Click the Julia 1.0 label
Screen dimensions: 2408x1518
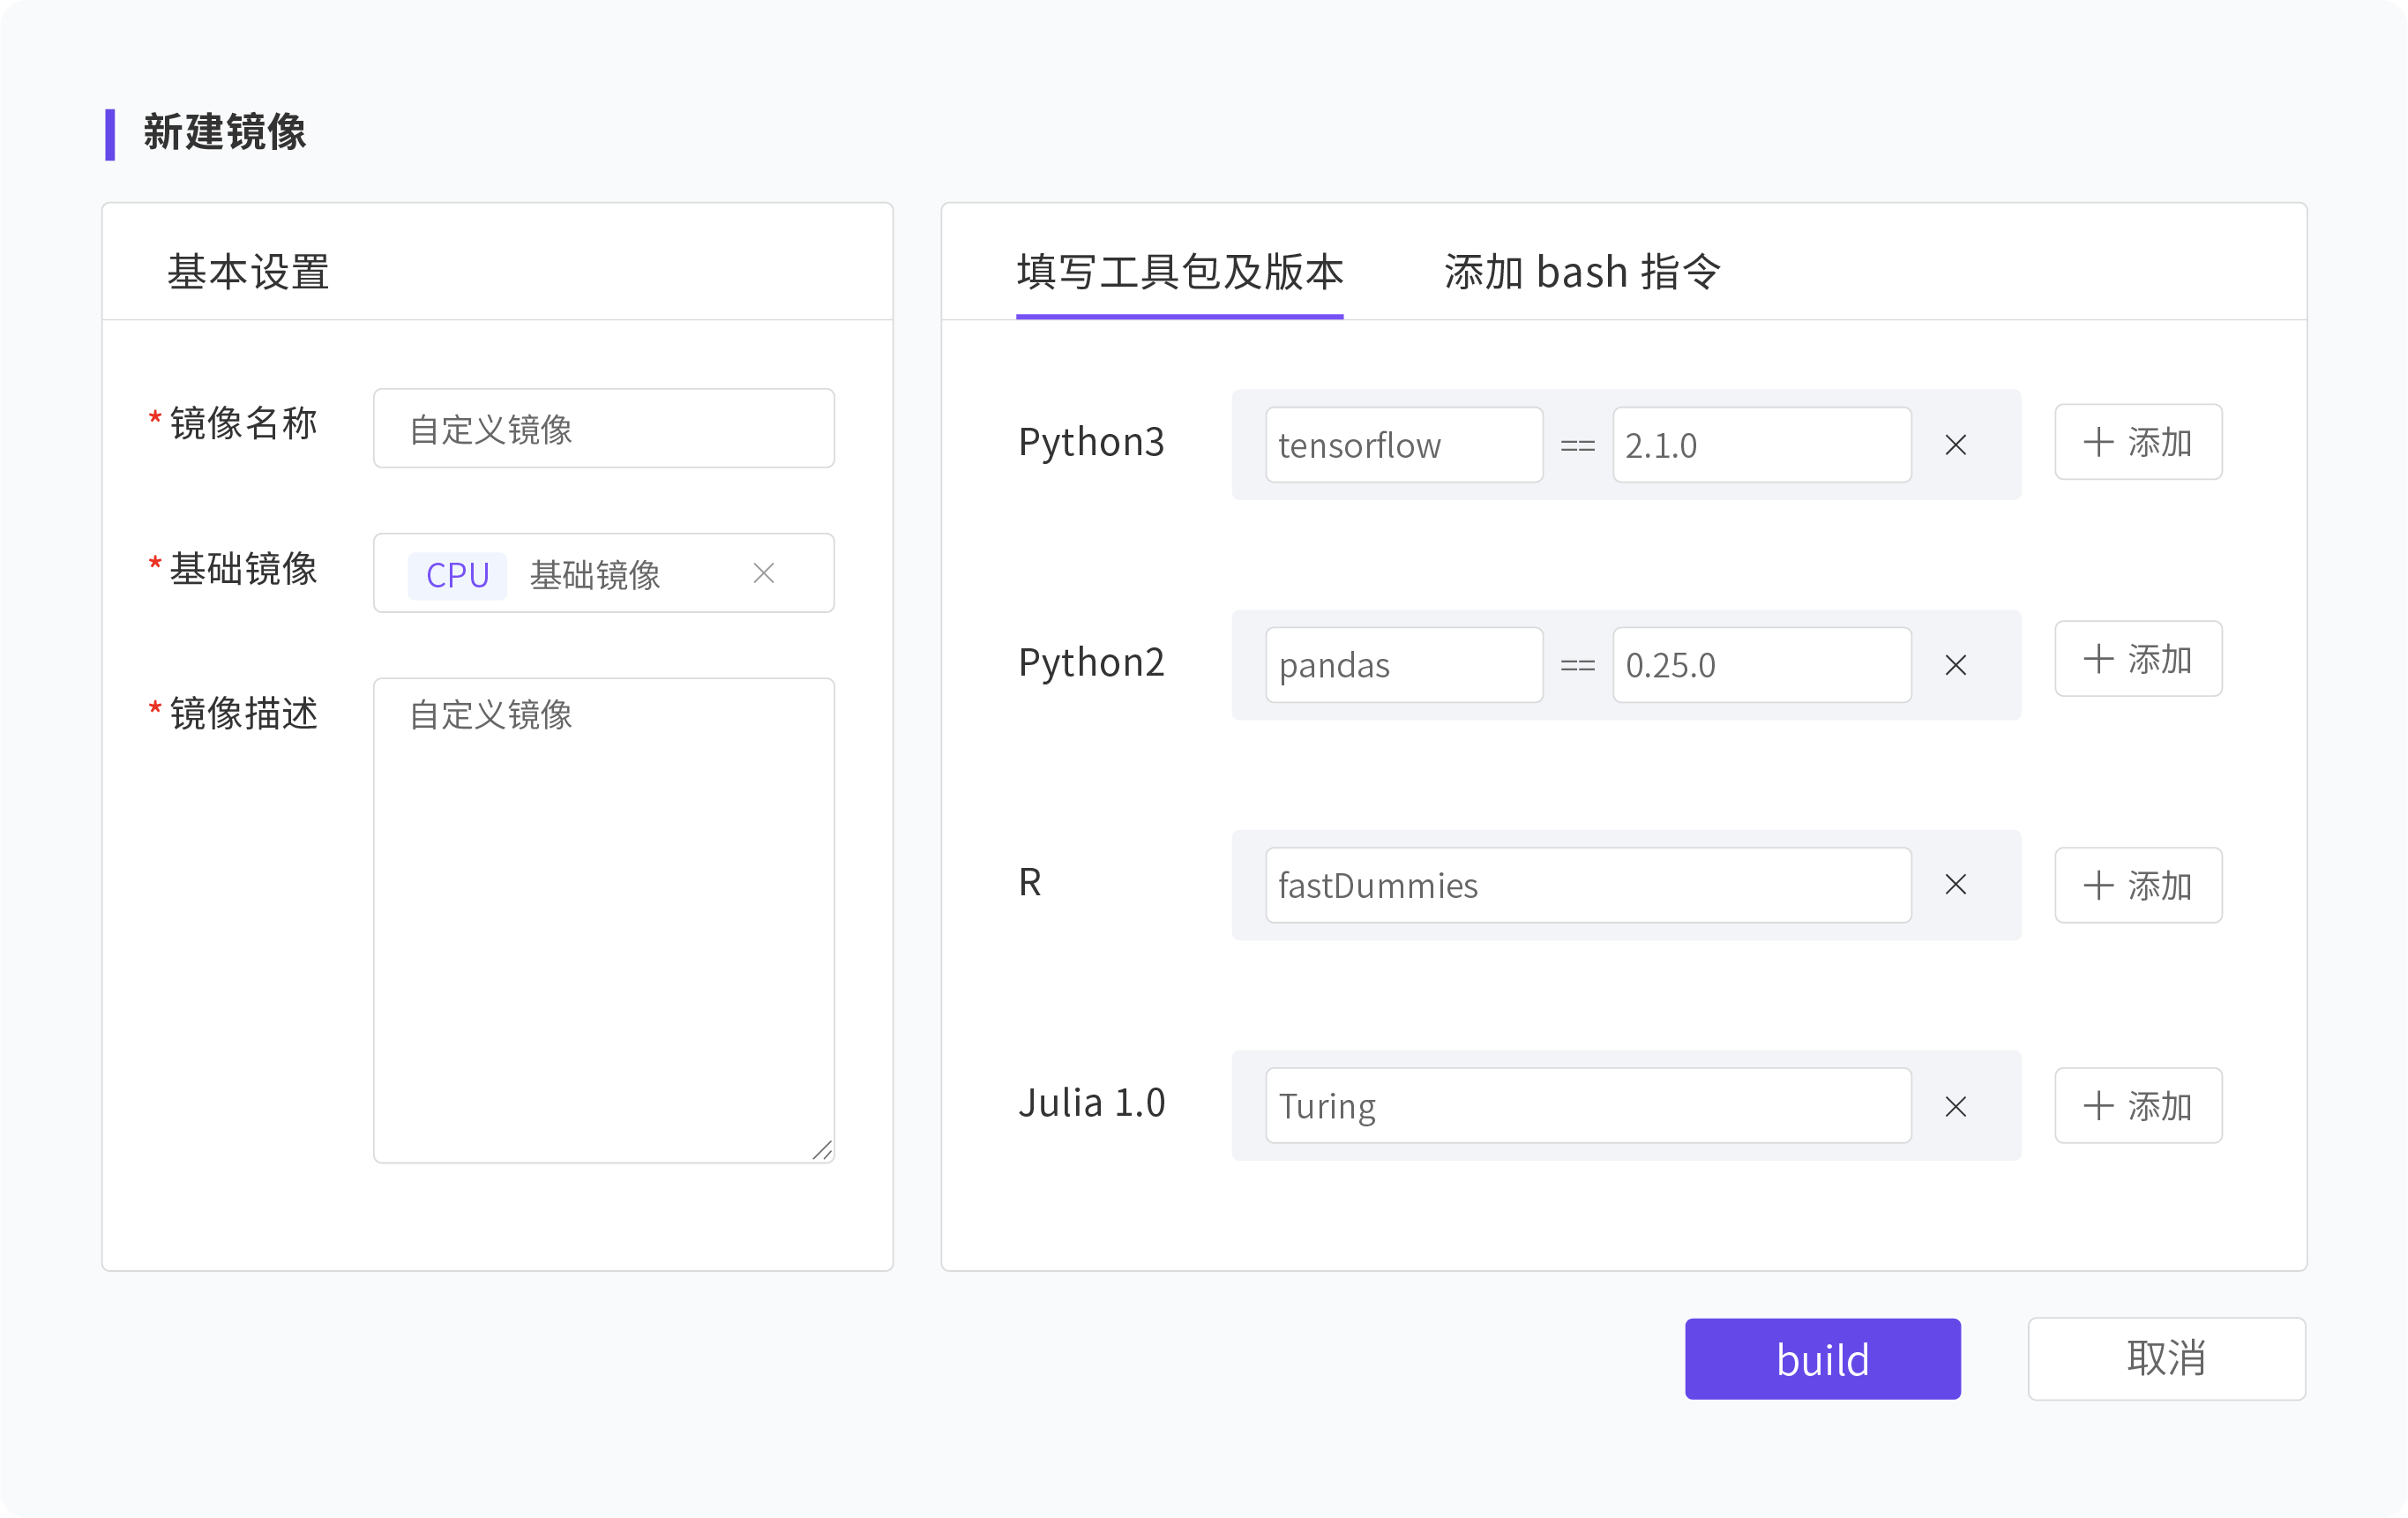pyautogui.click(x=1091, y=1103)
